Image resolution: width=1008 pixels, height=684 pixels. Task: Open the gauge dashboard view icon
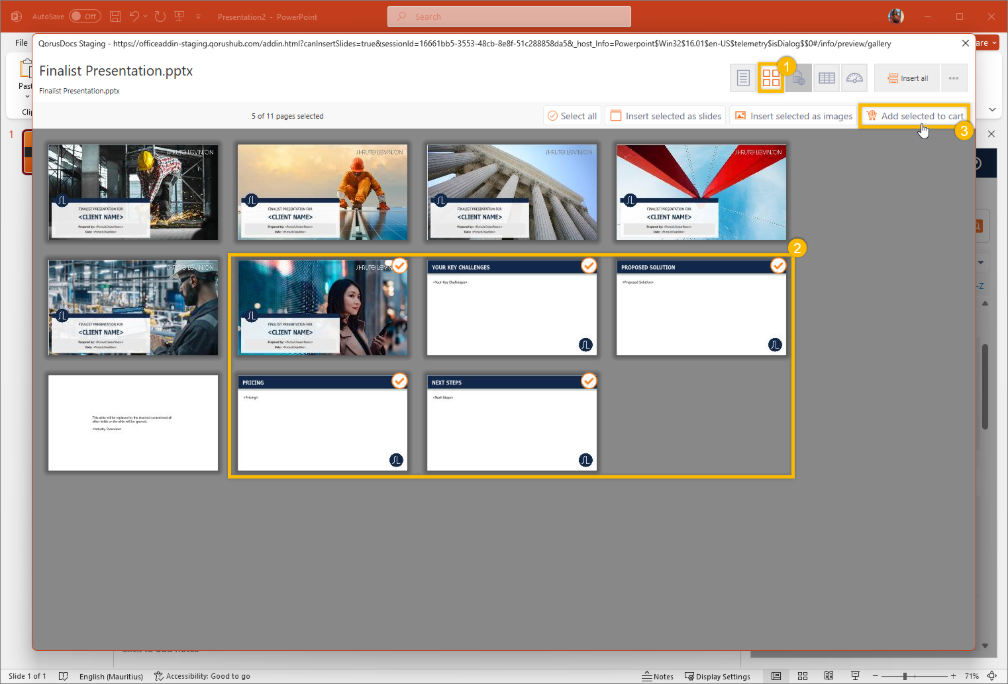tap(853, 78)
